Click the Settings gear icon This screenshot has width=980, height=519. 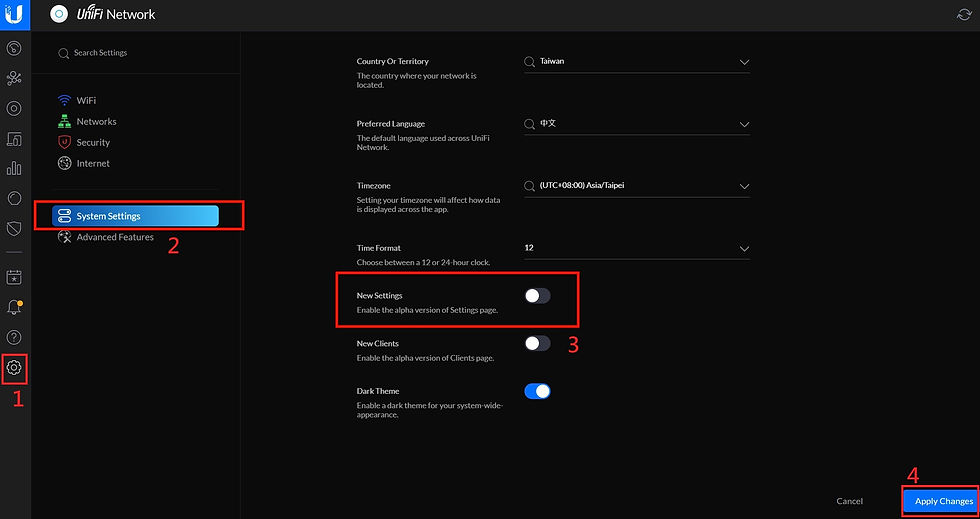click(14, 367)
